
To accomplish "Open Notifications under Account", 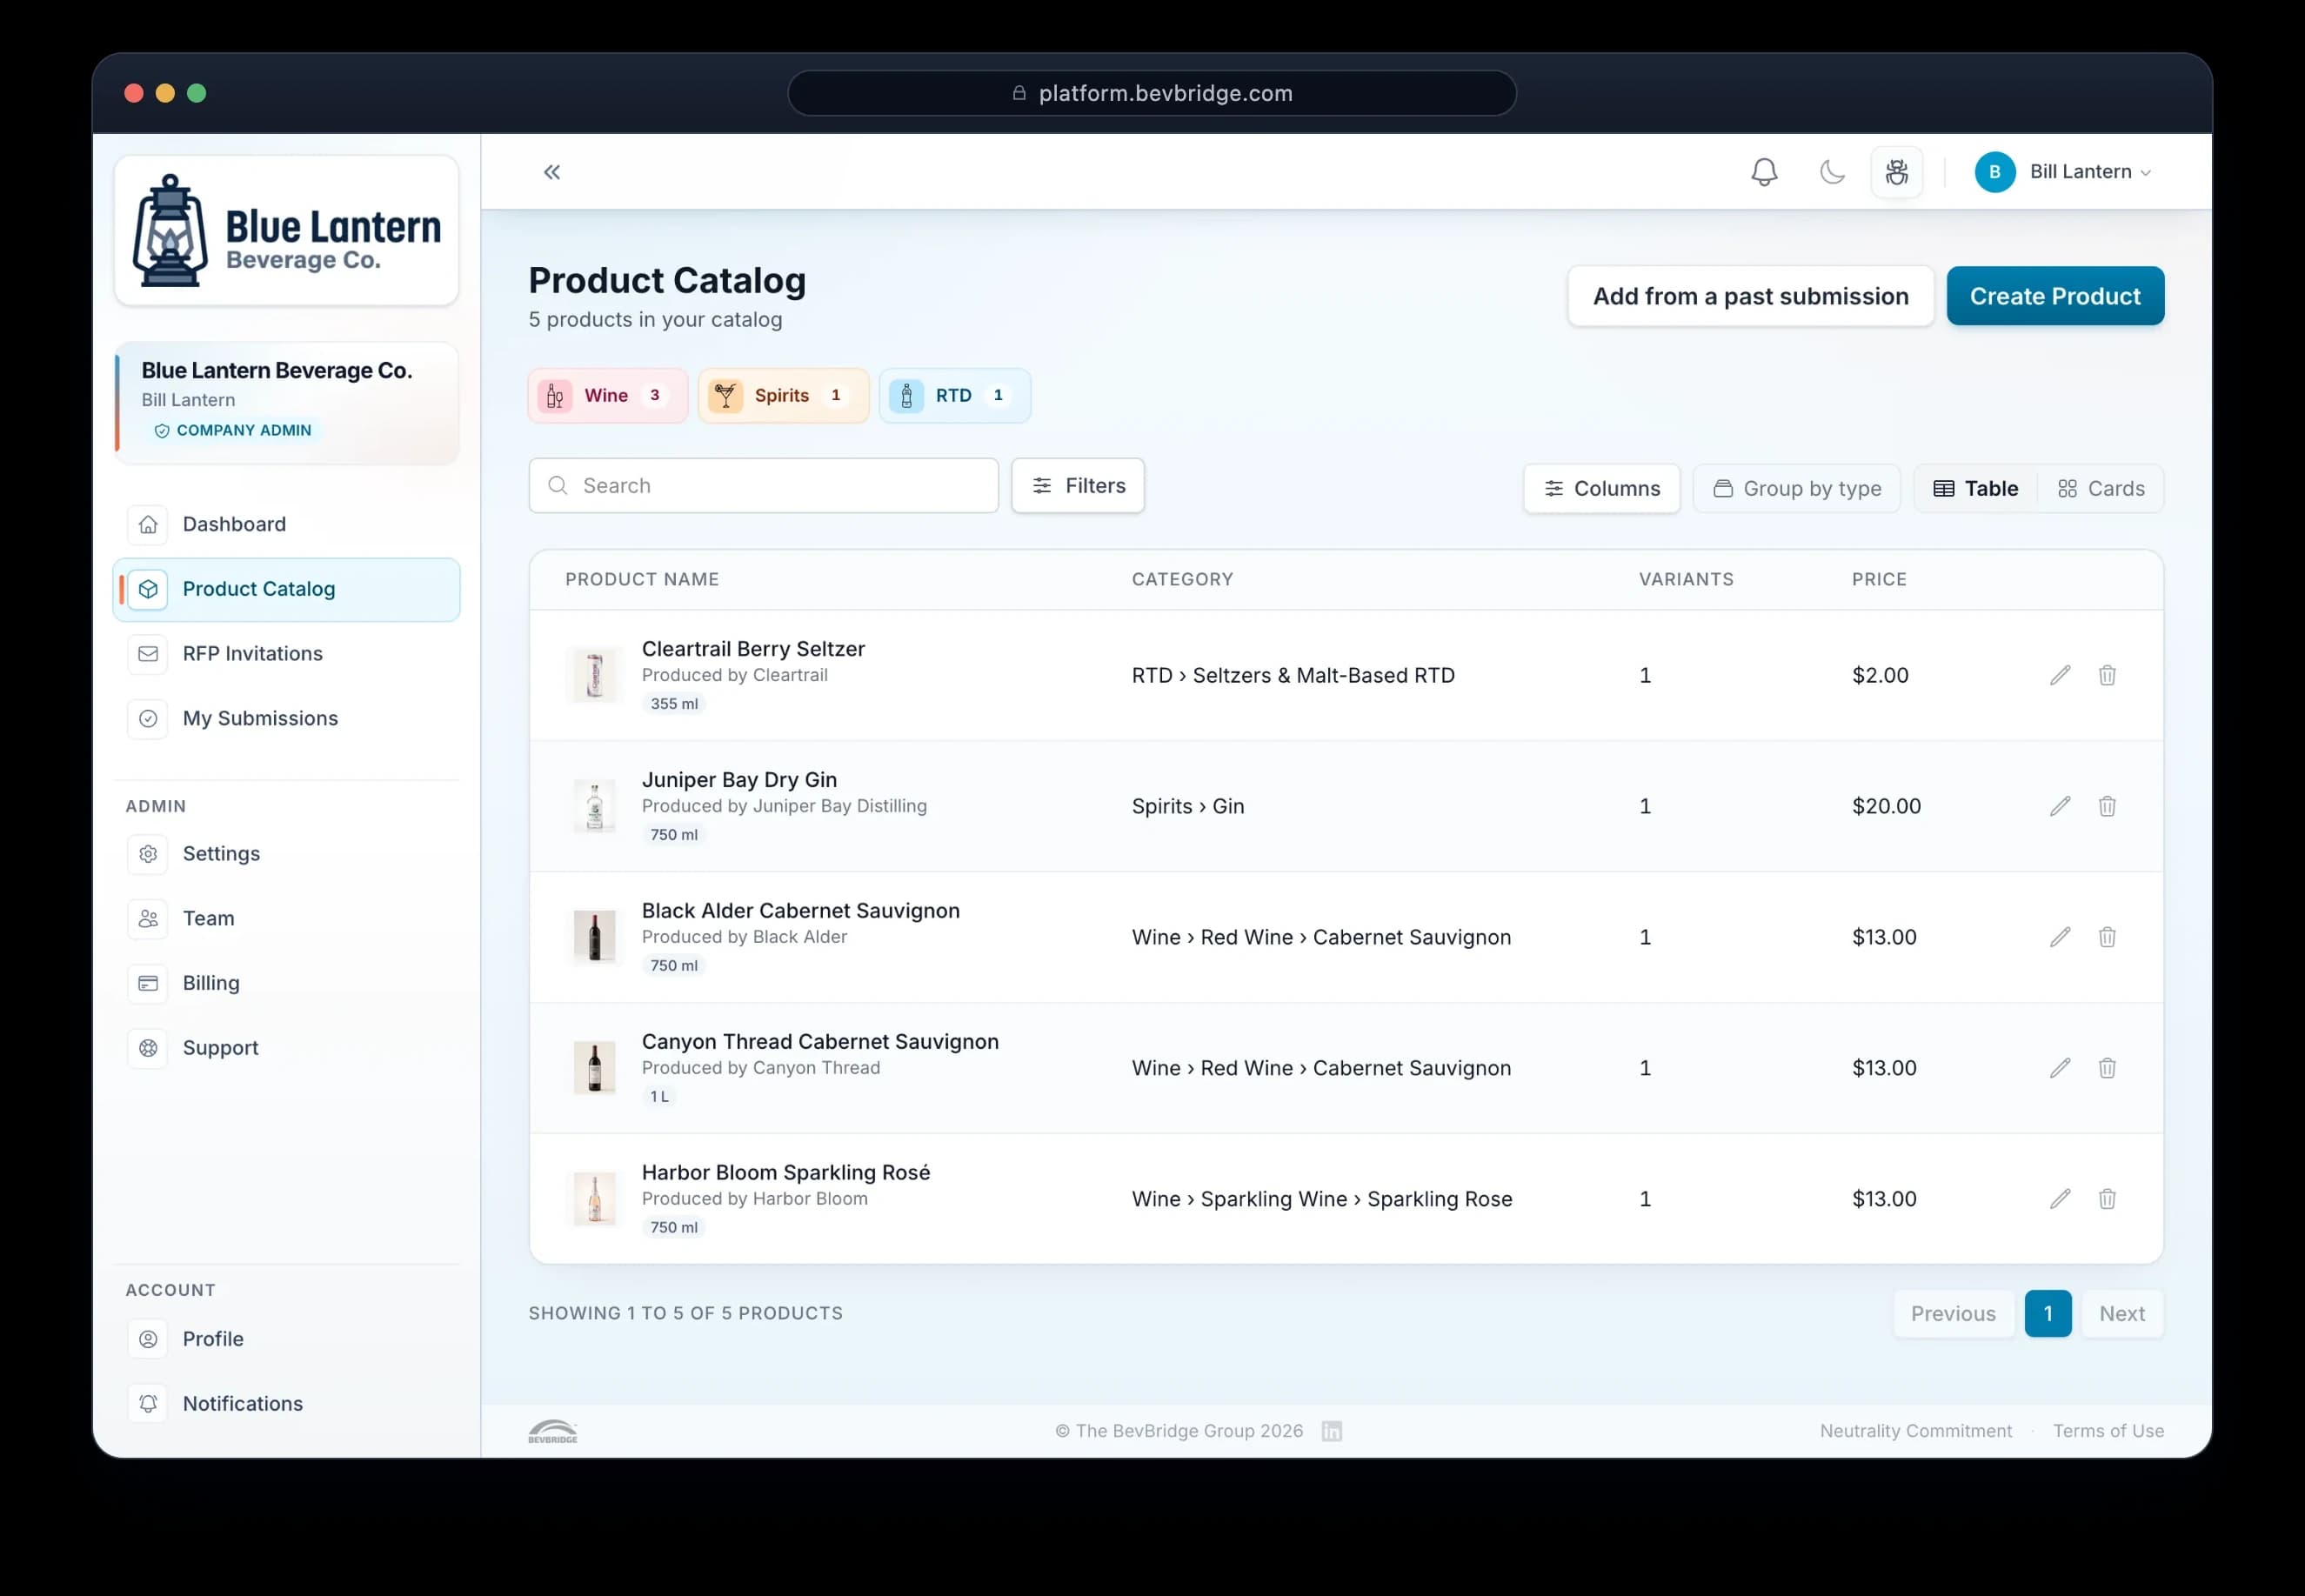I will pos(286,1403).
